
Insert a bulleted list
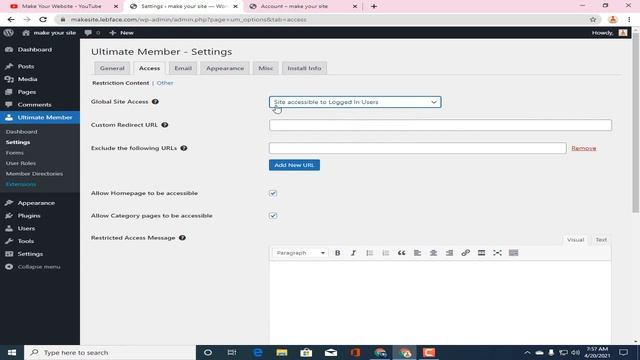[369, 253]
